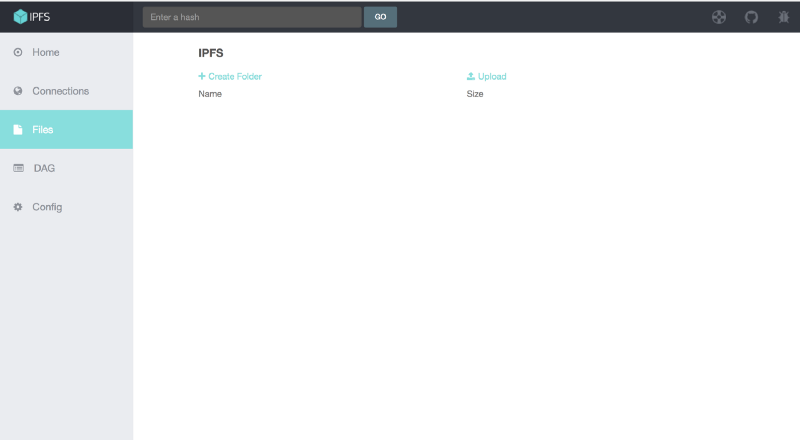This screenshot has width=800, height=440.
Task: Click the Config gear icon
Action: click(18, 207)
